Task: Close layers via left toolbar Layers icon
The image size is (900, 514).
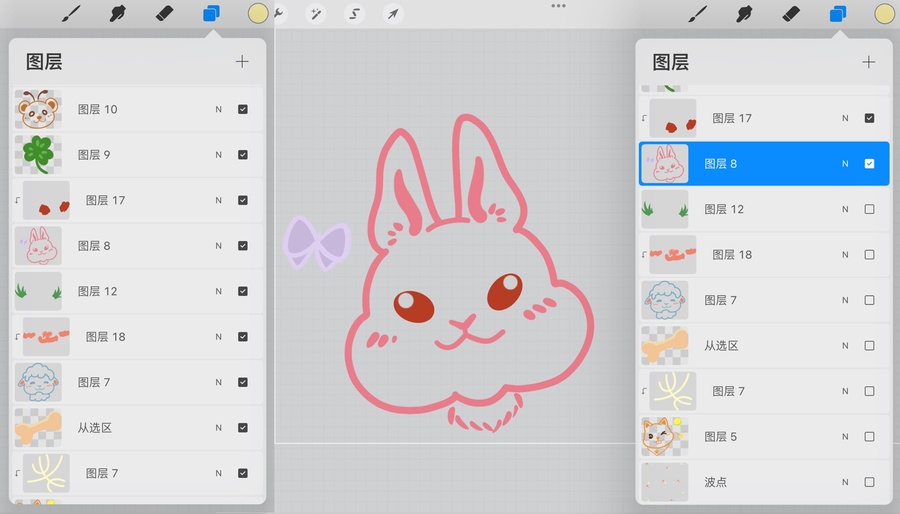Action: point(211,13)
